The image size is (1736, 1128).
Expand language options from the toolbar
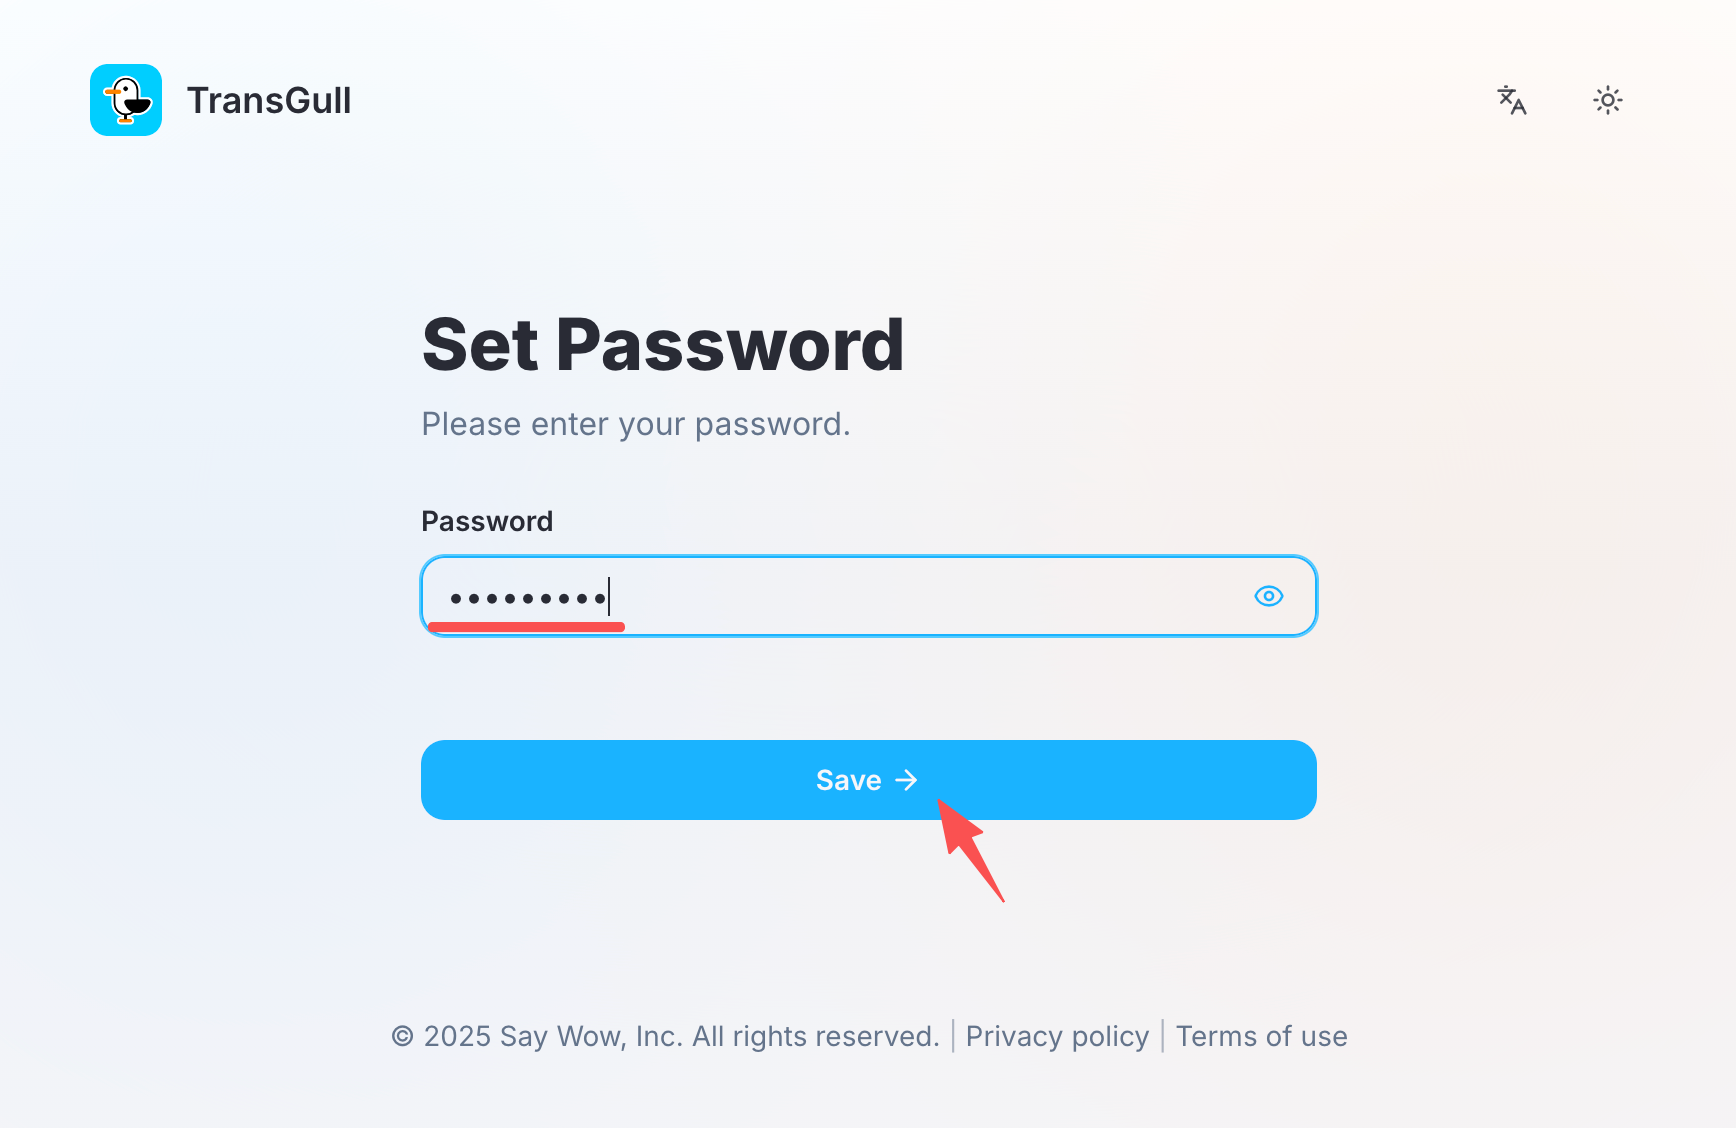pos(1512,99)
